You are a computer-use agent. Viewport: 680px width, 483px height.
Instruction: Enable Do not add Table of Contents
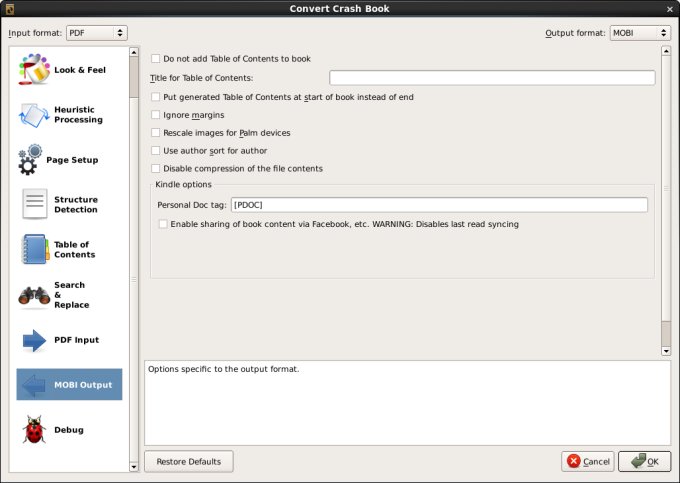[x=155, y=59]
